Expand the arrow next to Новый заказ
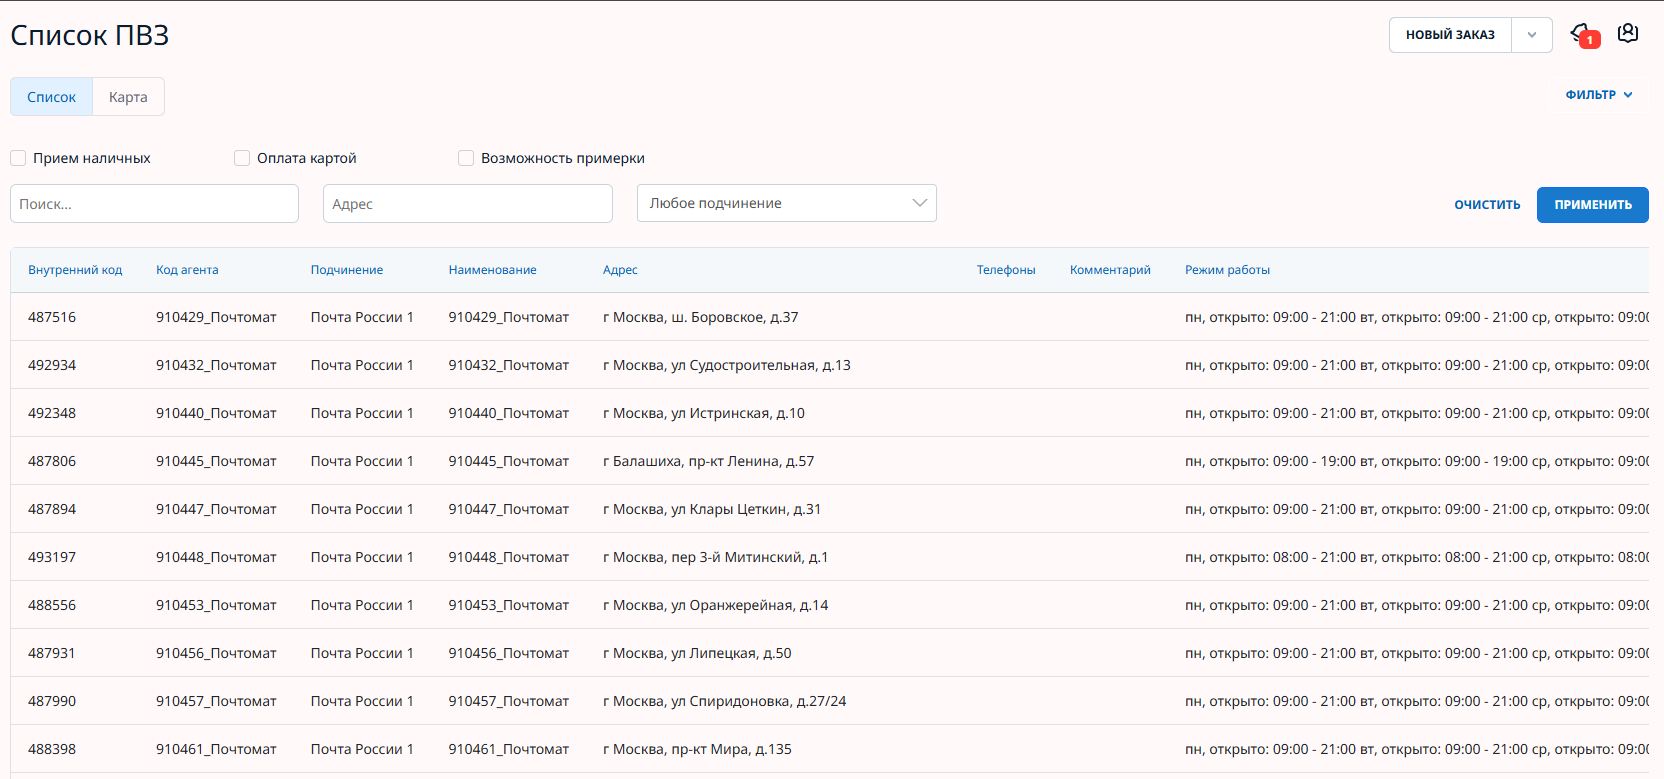 tap(1531, 35)
